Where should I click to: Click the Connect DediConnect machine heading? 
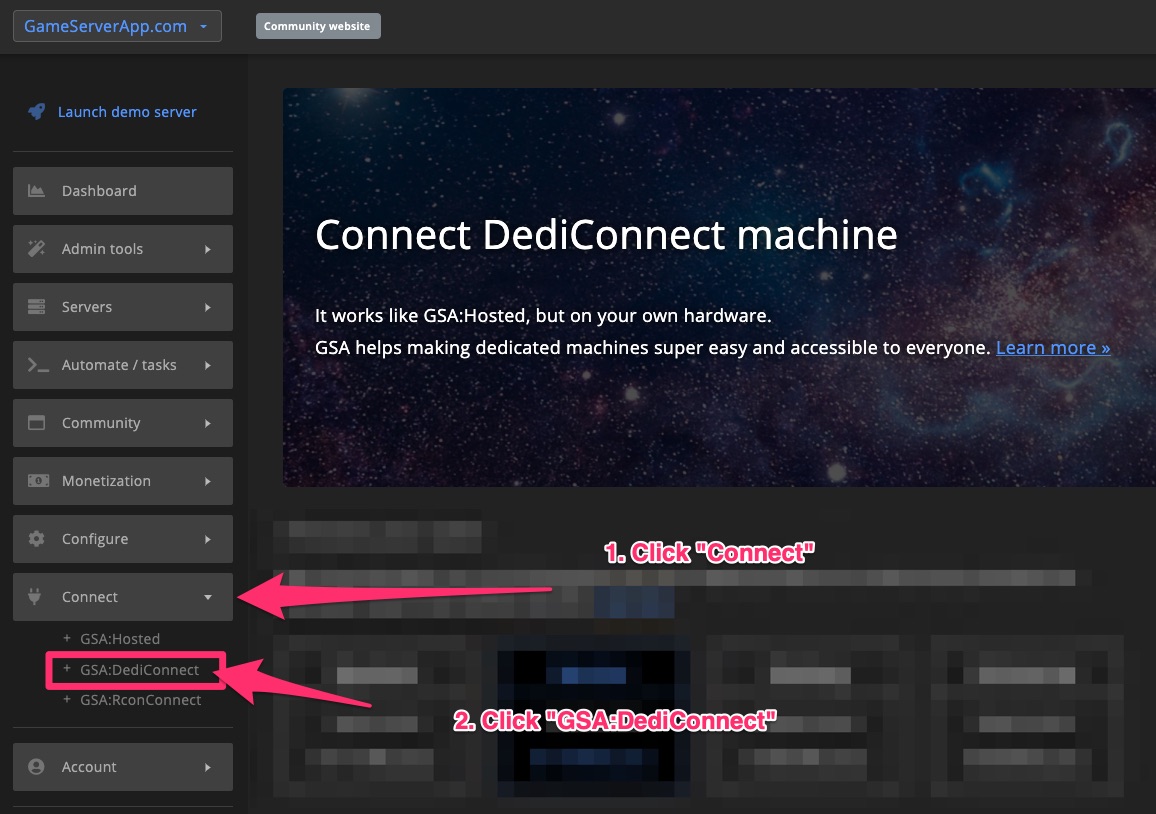[x=606, y=235]
